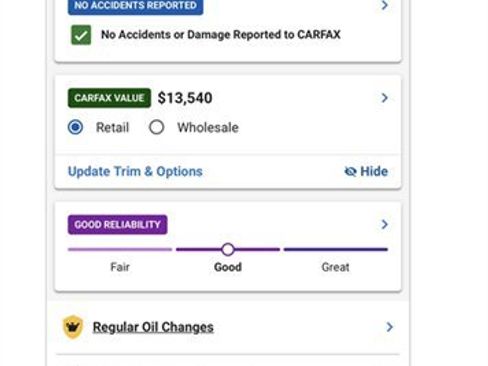Expand the Good Reliability chevron
Image resolution: width=488 pixels, height=366 pixels.
click(384, 224)
